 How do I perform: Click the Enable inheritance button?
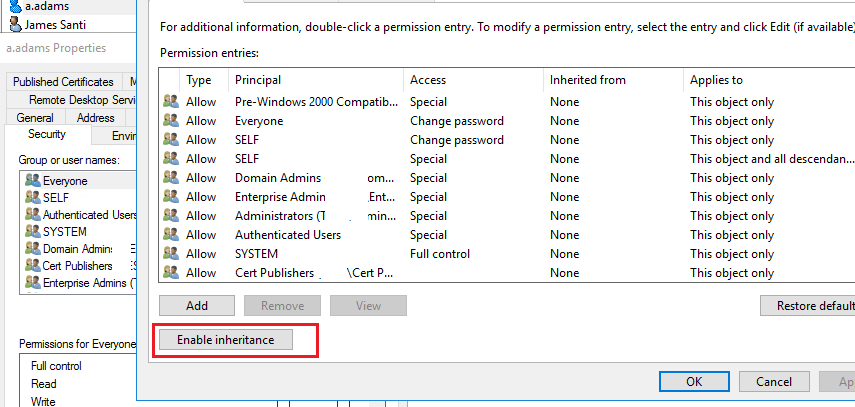point(225,340)
